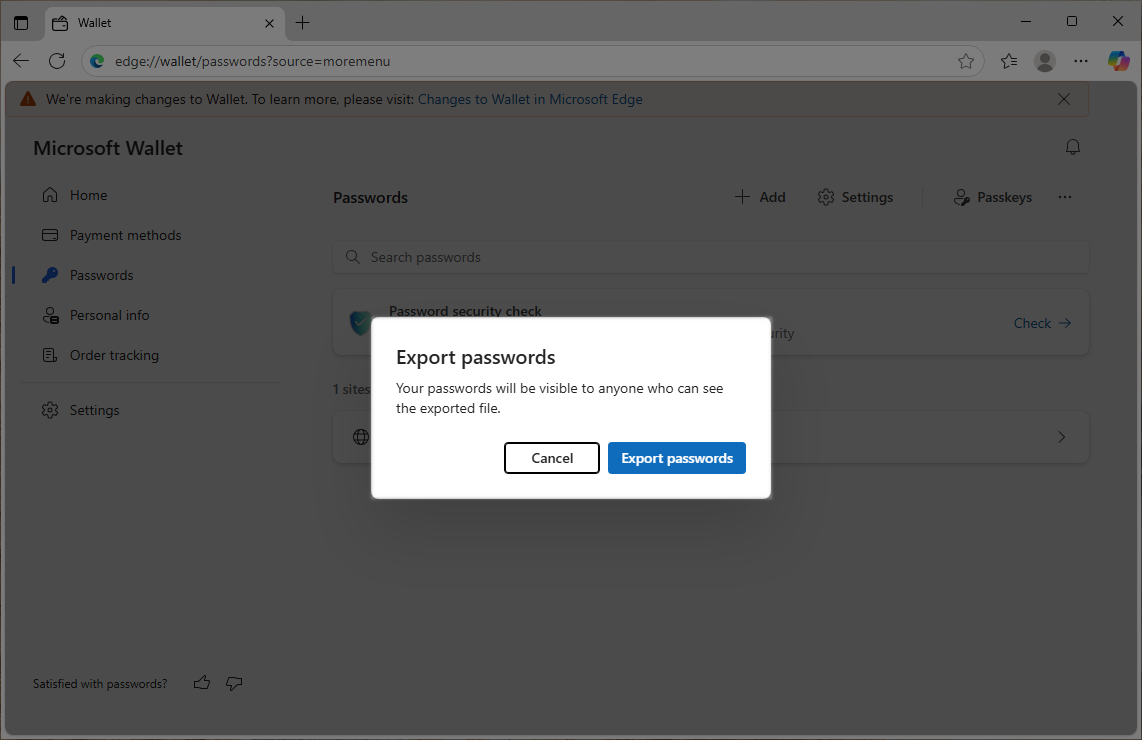Cancel the export passwords dialog
The image size is (1142, 740).
[551, 458]
